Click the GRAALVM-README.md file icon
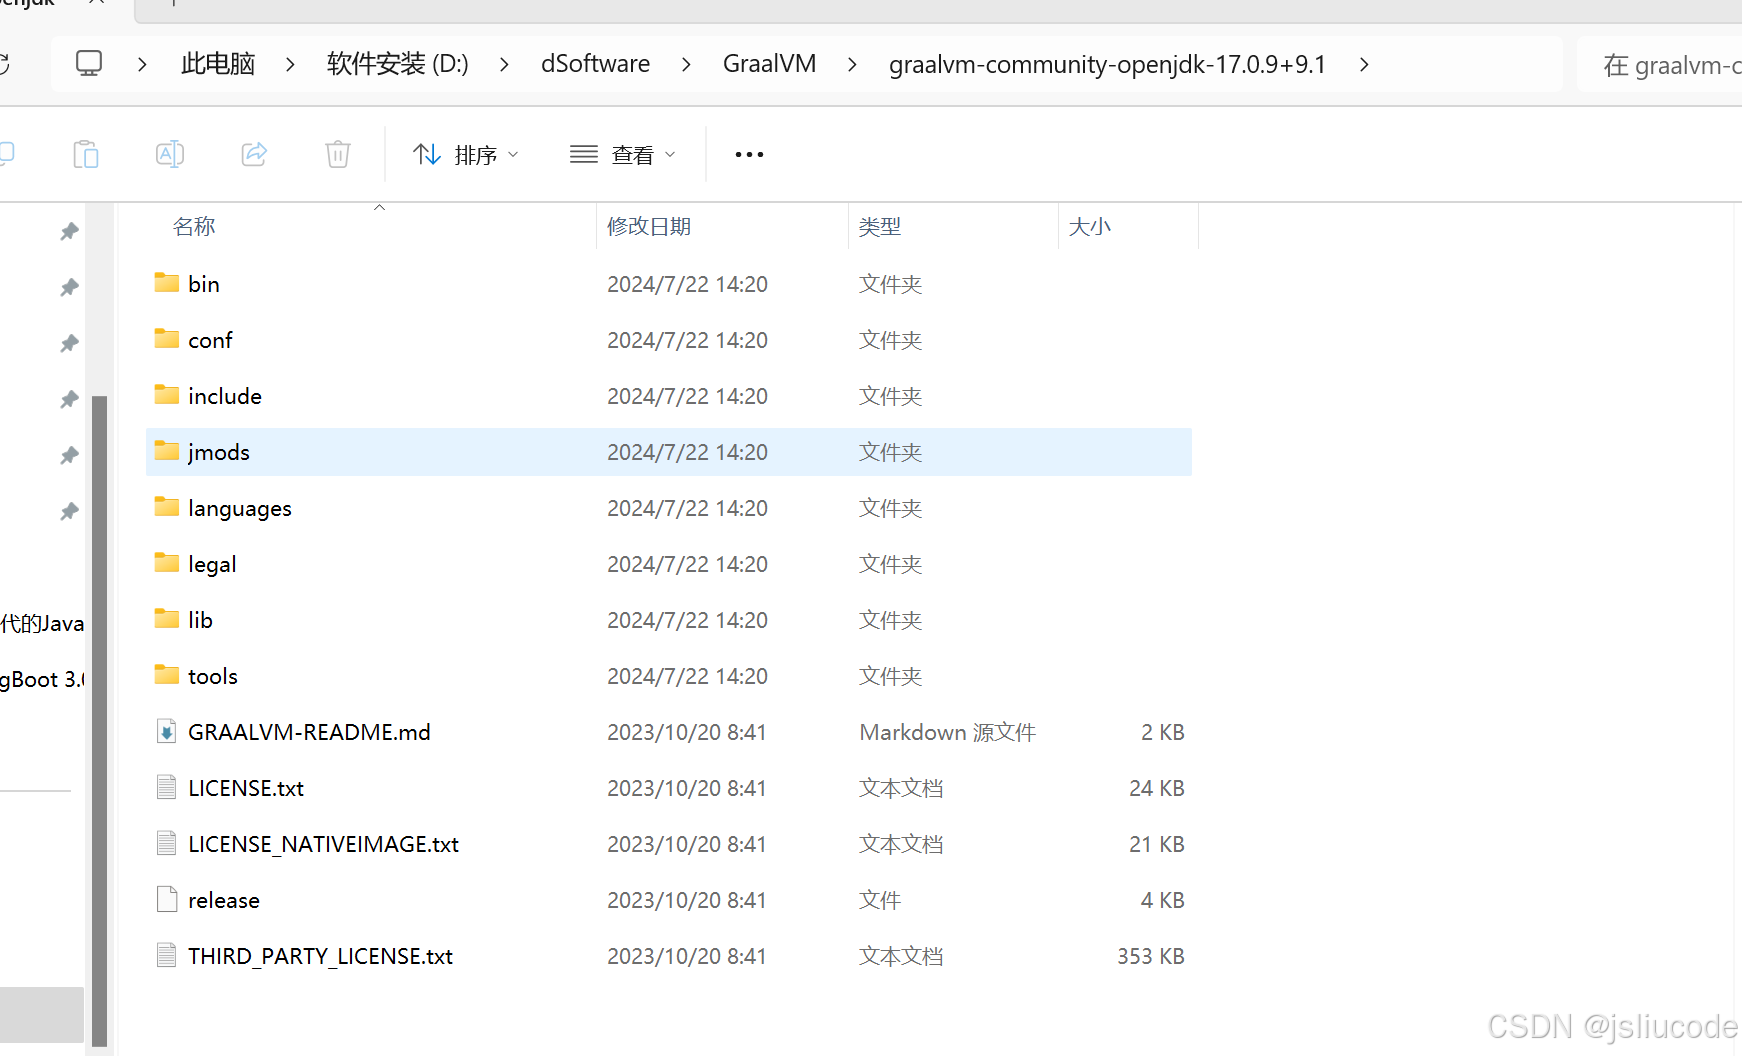The height and width of the screenshot is (1056, 1742). (166, 732)
